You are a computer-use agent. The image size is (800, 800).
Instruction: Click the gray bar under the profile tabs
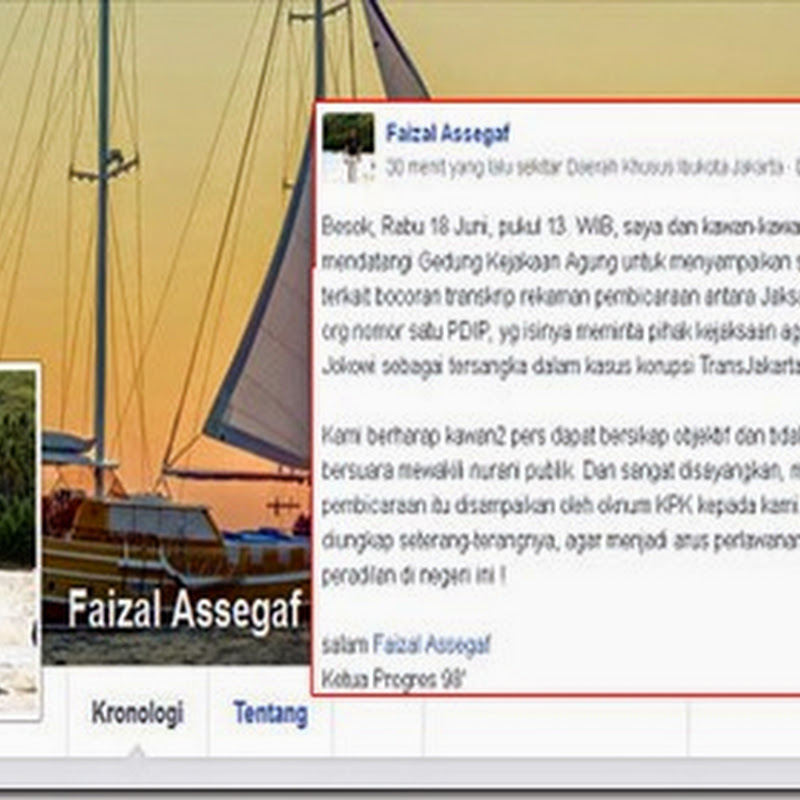(x=400, y=772)
